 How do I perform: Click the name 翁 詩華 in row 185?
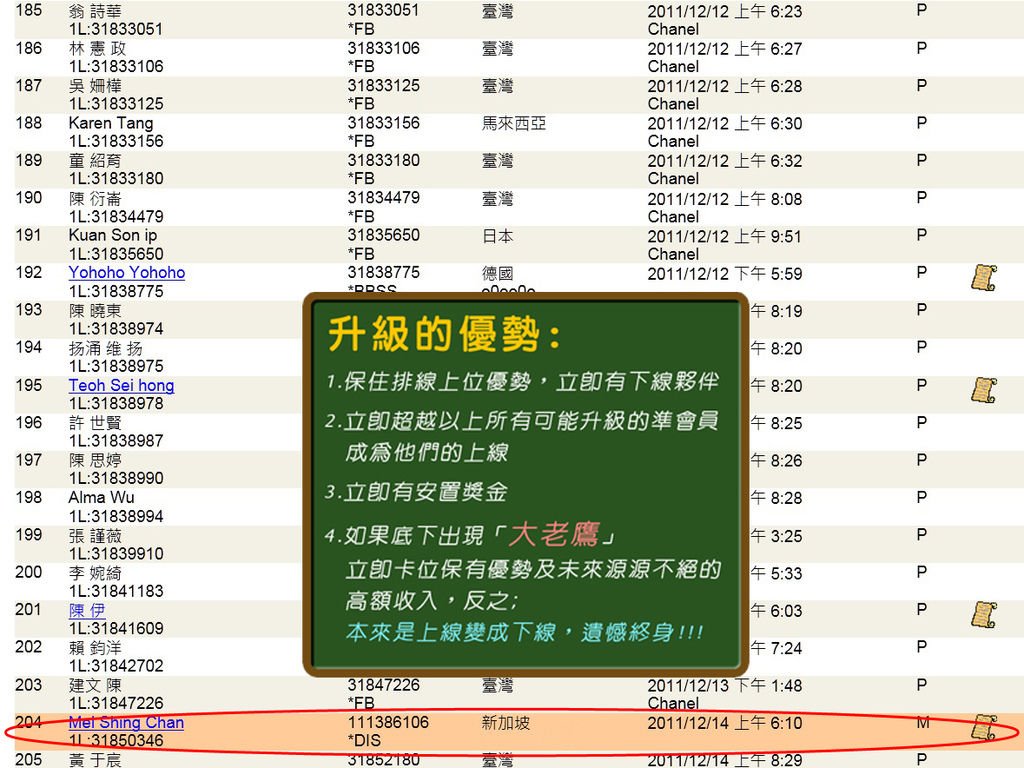tap(95, 12)
